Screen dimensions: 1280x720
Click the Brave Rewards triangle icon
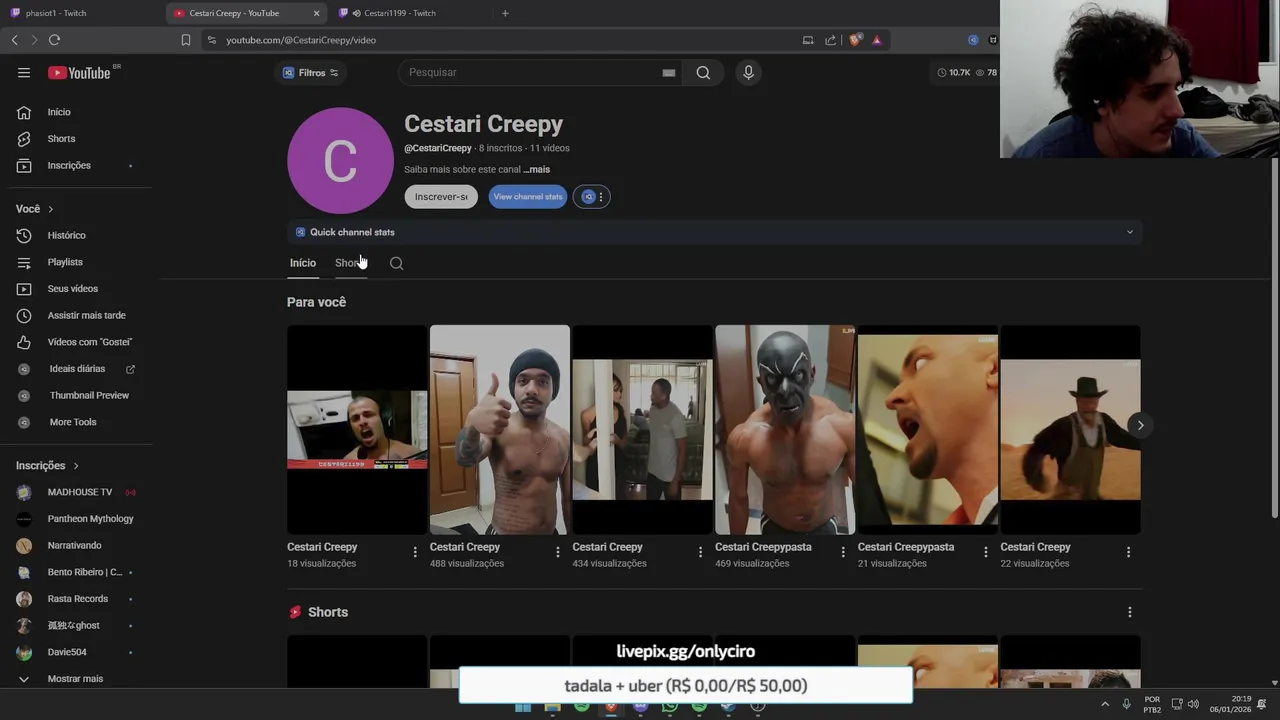click(876, 40)
